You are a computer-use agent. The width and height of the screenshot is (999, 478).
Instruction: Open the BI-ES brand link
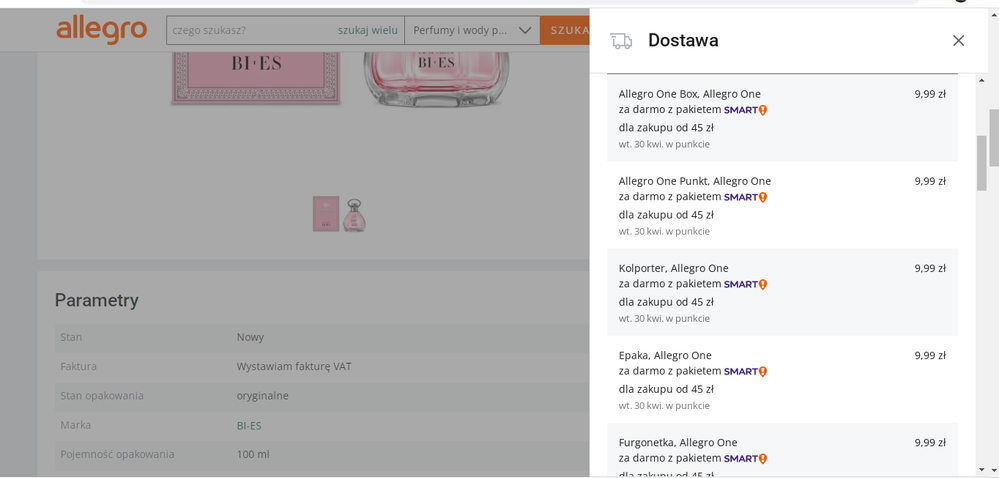249,426
